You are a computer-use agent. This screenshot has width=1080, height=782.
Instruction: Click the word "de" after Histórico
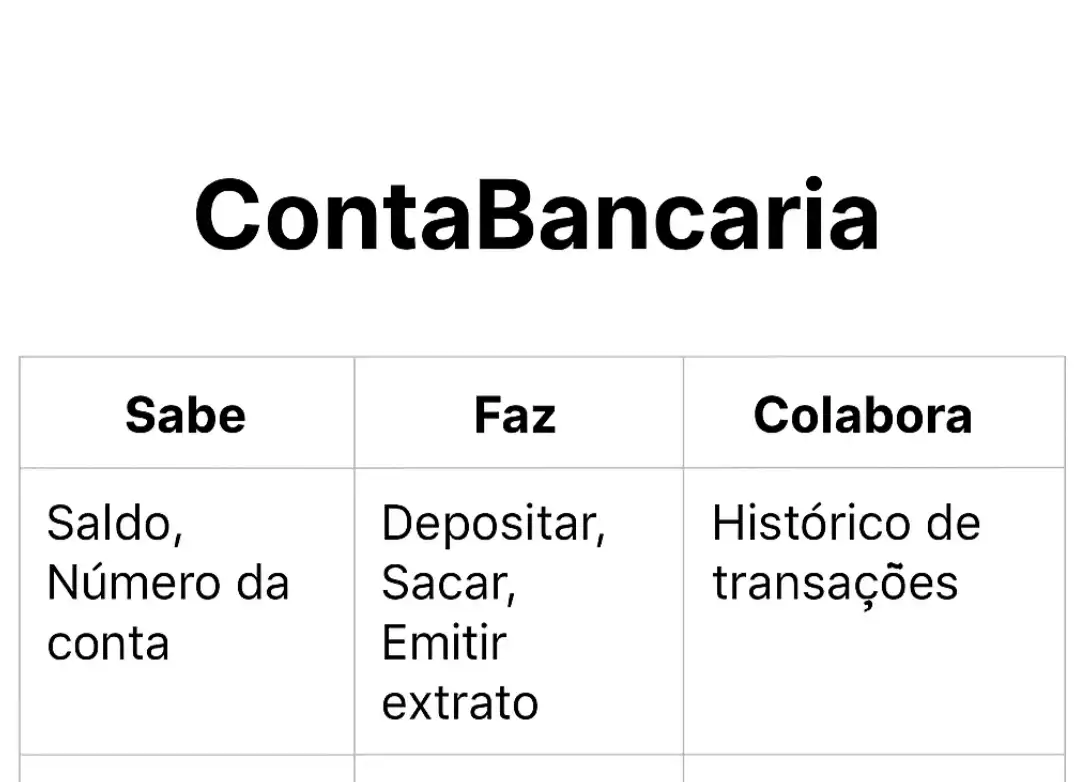pyautogui.click(x=956, y=523)
